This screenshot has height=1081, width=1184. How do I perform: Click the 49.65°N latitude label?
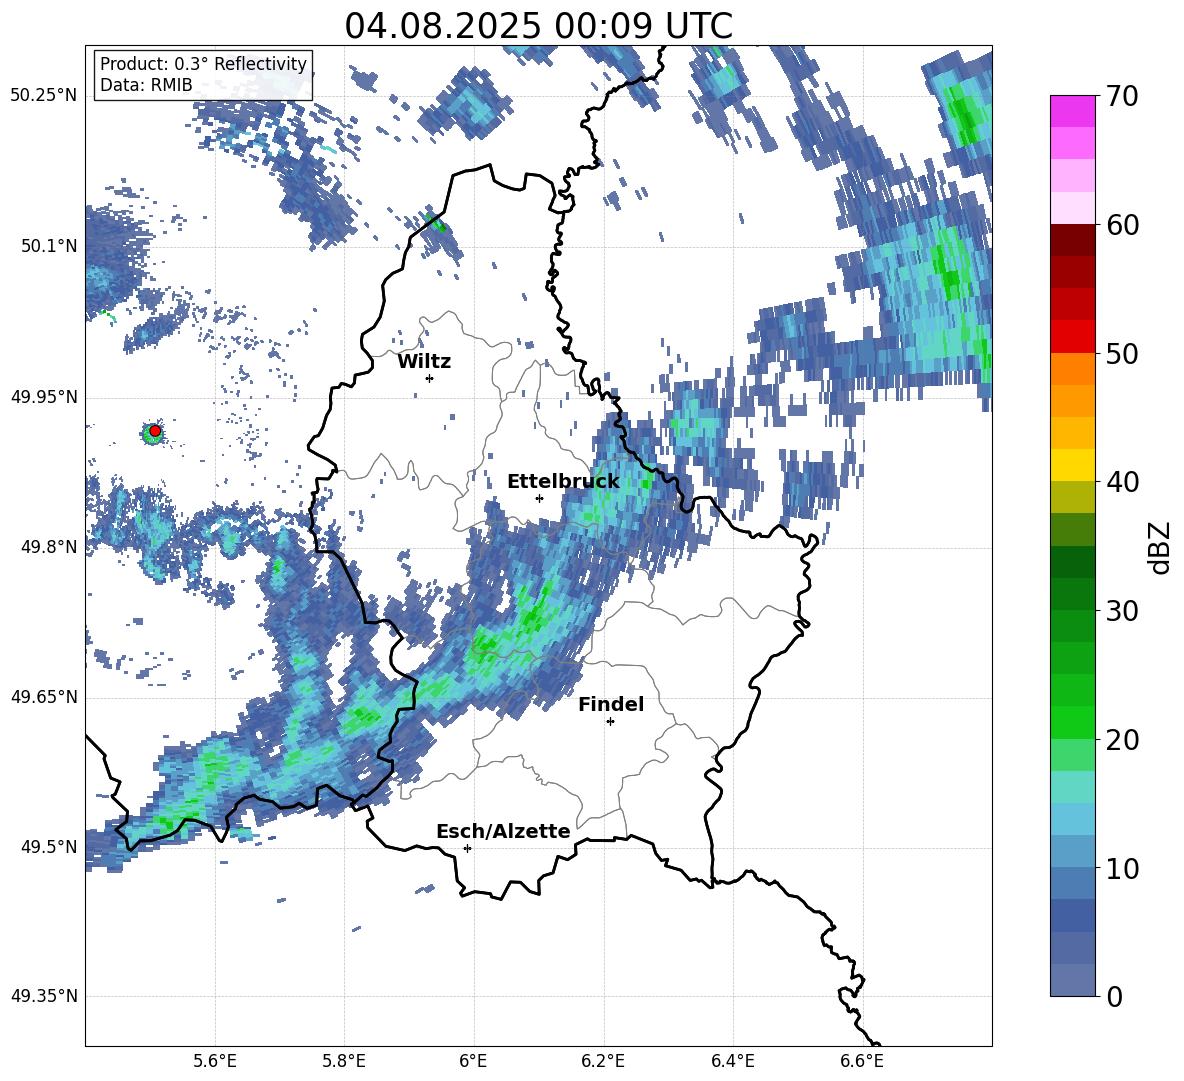45,697
